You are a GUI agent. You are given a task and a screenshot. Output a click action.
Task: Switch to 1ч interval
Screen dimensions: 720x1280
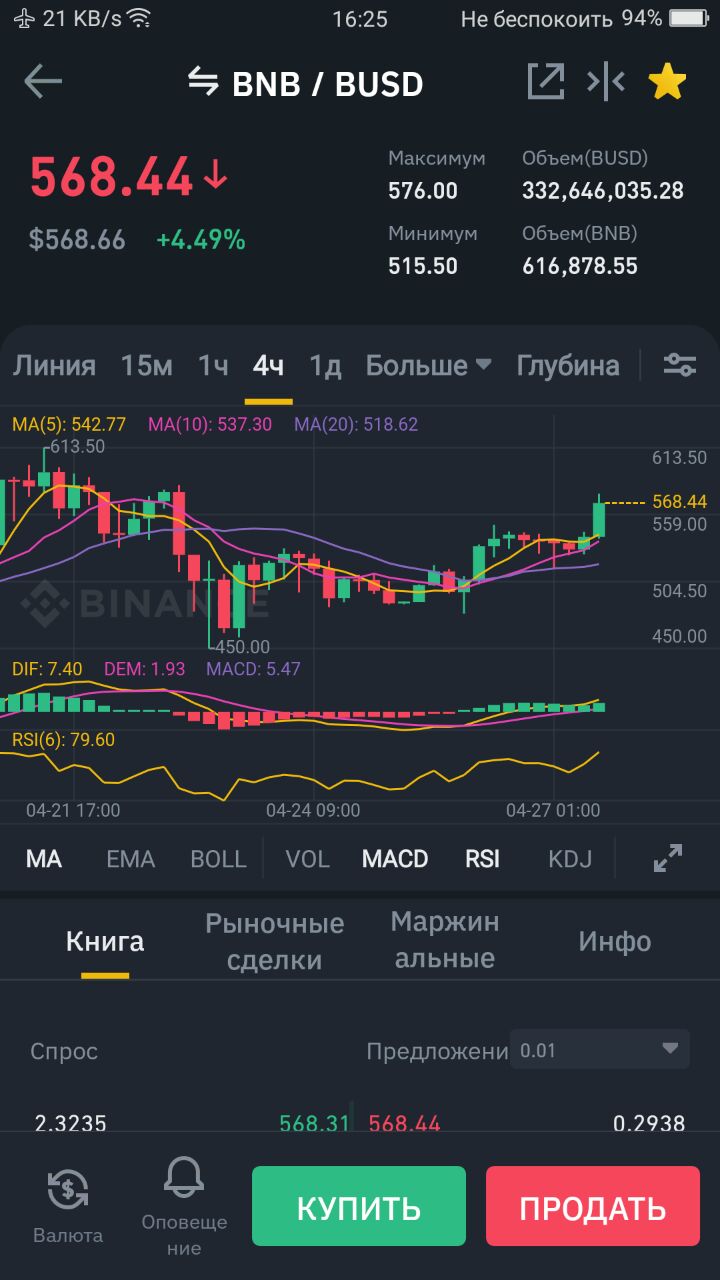click(x=213, y=365)
